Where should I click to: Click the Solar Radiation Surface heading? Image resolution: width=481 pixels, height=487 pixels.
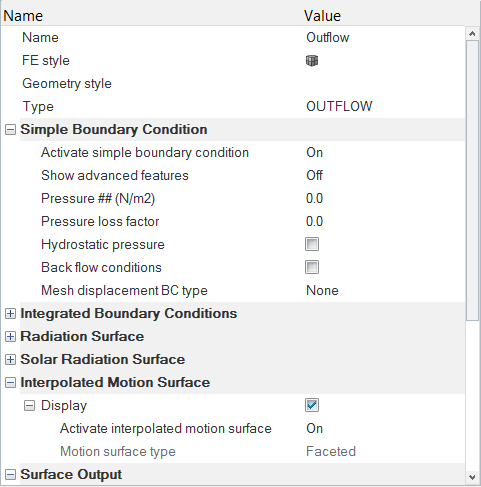tap(103, 360)
